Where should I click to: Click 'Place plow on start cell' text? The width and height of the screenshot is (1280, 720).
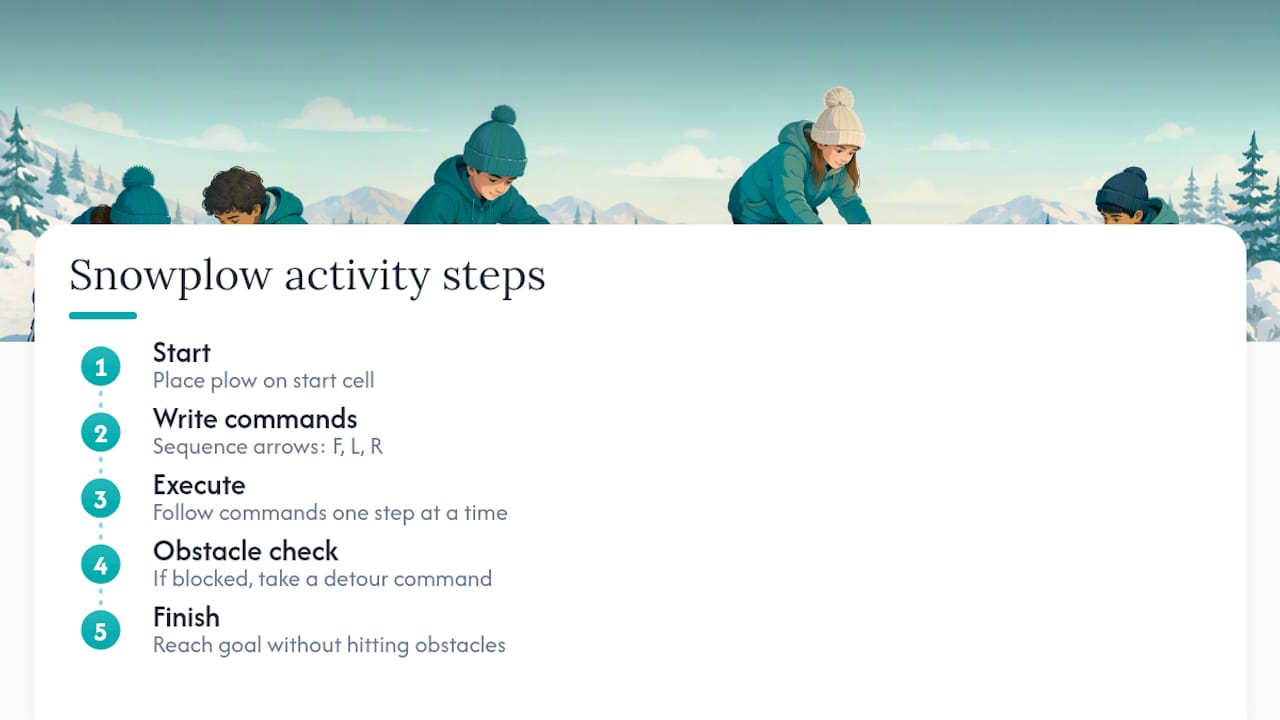[264, 381]
